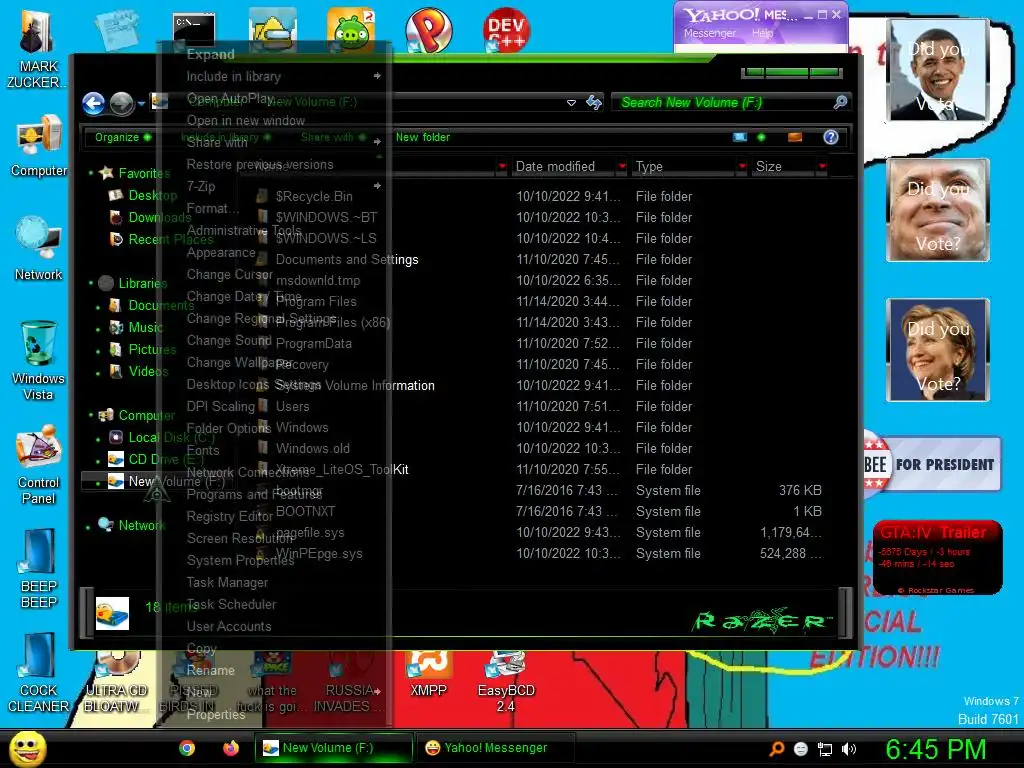Open the Type column filter arrow

point(743,167)
